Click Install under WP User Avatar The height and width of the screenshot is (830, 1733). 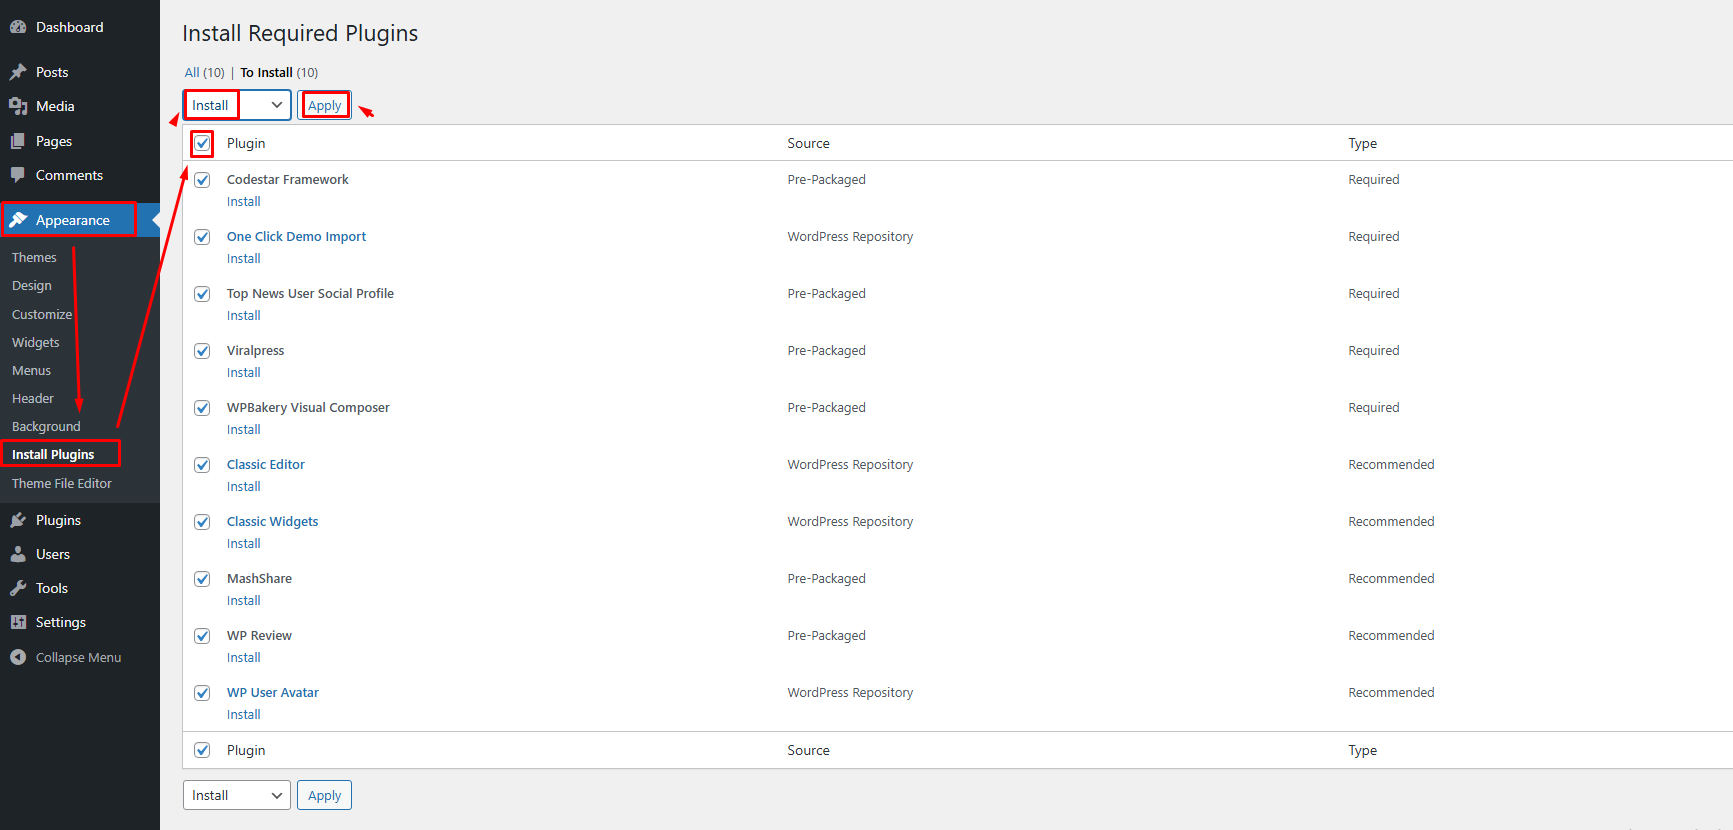coord(243,715)
